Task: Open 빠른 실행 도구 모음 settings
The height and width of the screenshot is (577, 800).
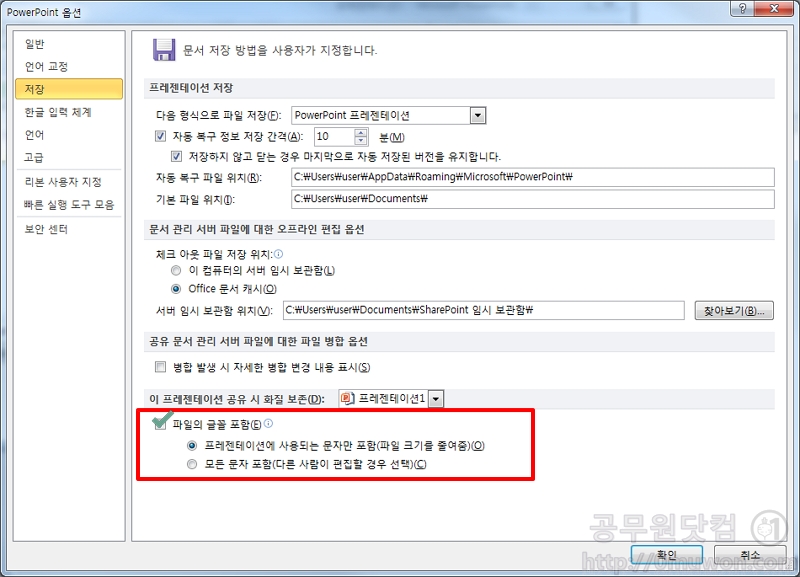Action: point(69,205)
